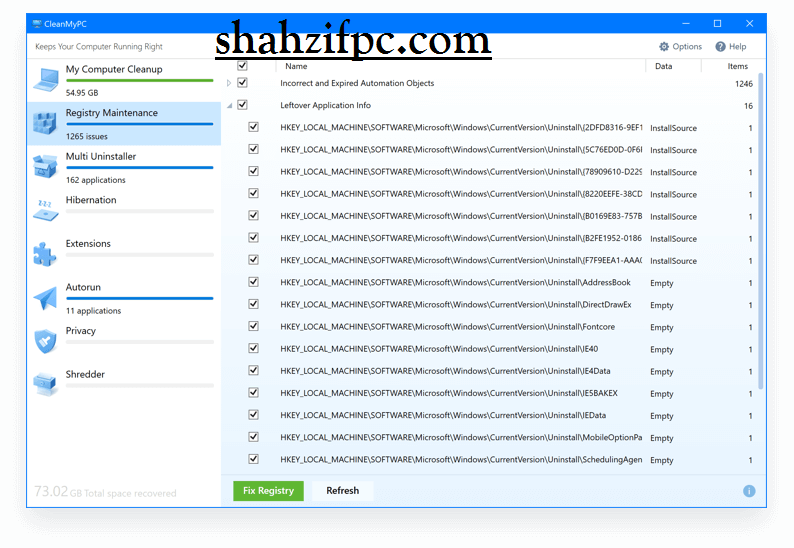Viewport: 794px width, 548px height.
Task: Toggle checkbox for the Uninstall\AddressBook entry
Action: point(253,282)
